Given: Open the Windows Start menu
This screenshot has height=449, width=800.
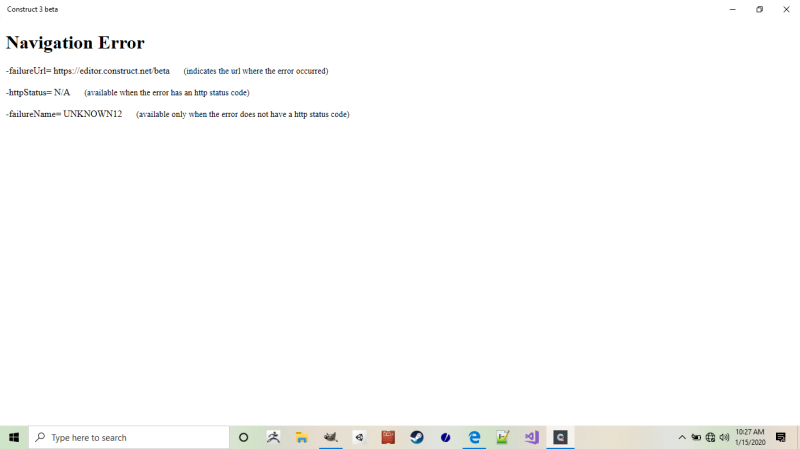Looking at the screenshot, I should (14, 437).
